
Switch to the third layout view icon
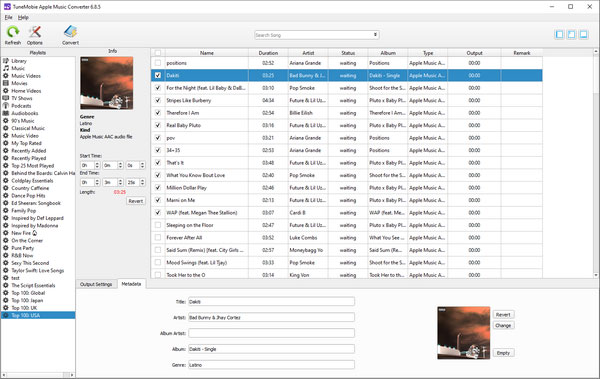583,35
